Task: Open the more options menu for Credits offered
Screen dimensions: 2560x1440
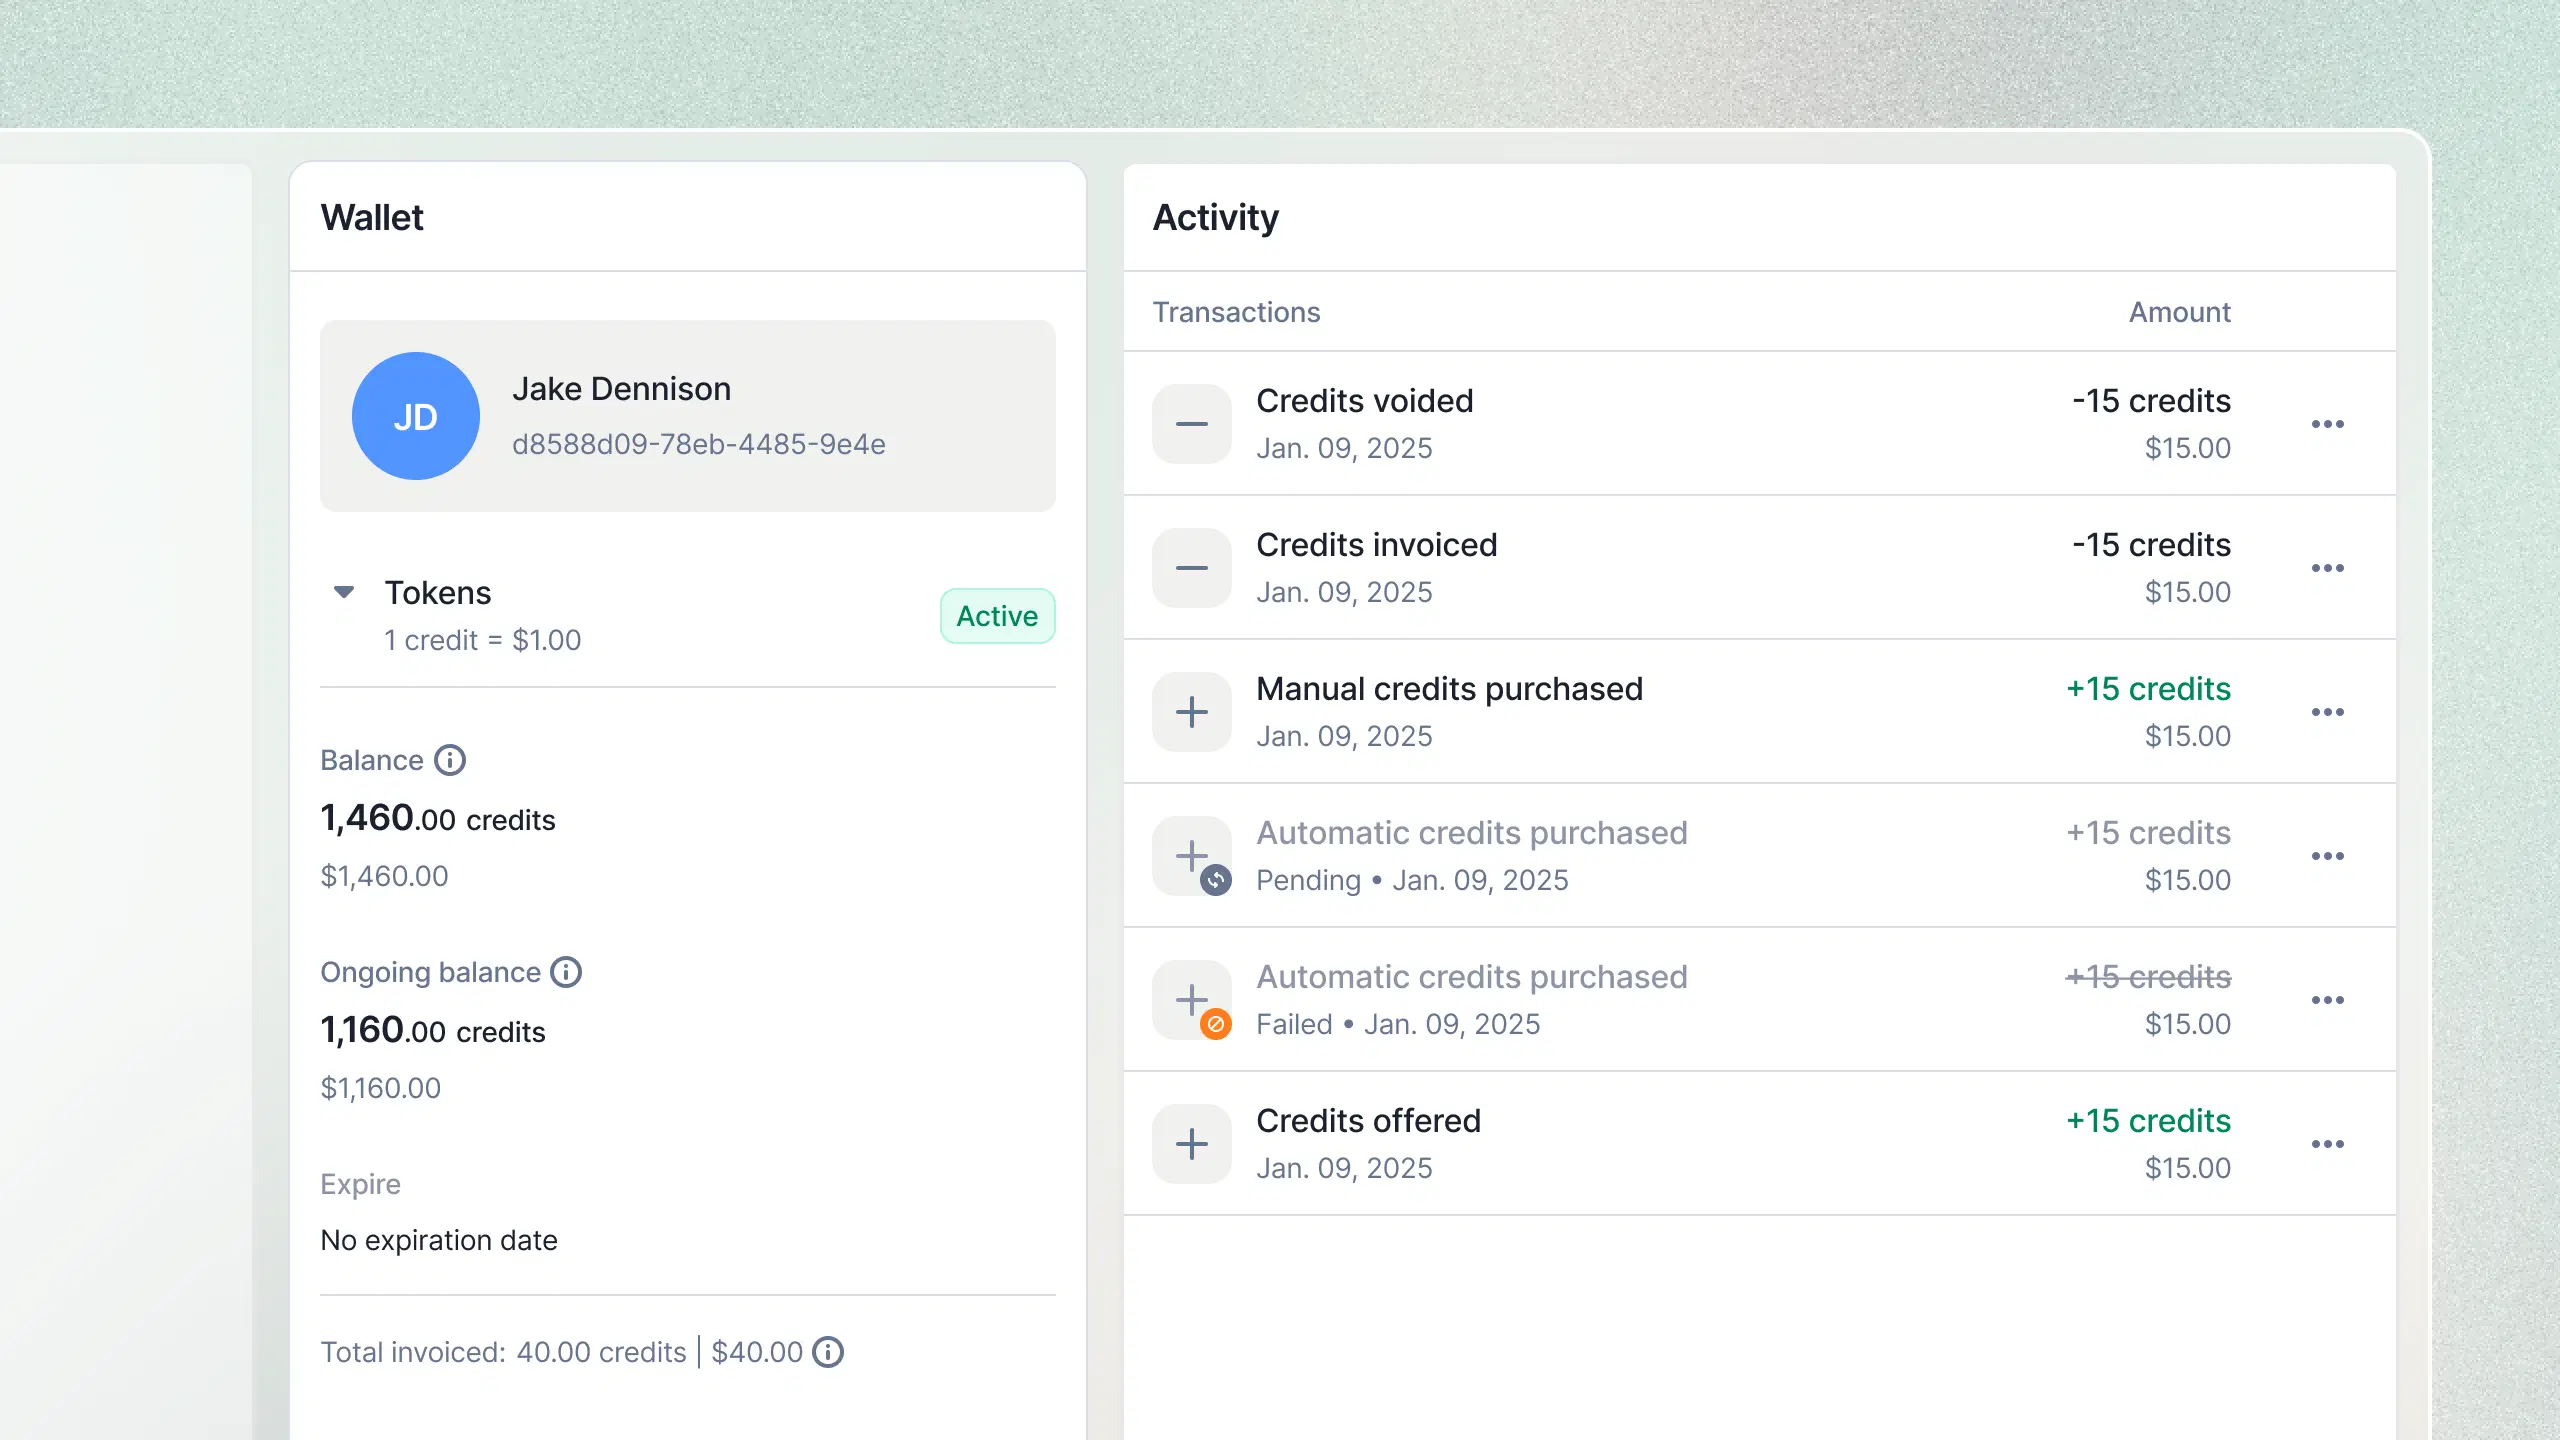Action: [x=2327, y=1144]
